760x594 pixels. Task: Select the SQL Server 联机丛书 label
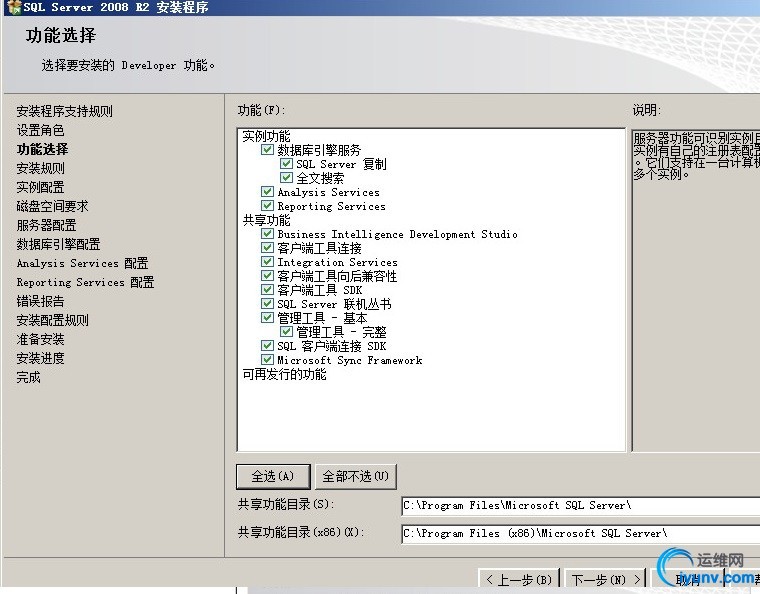(x=334, y=304)
